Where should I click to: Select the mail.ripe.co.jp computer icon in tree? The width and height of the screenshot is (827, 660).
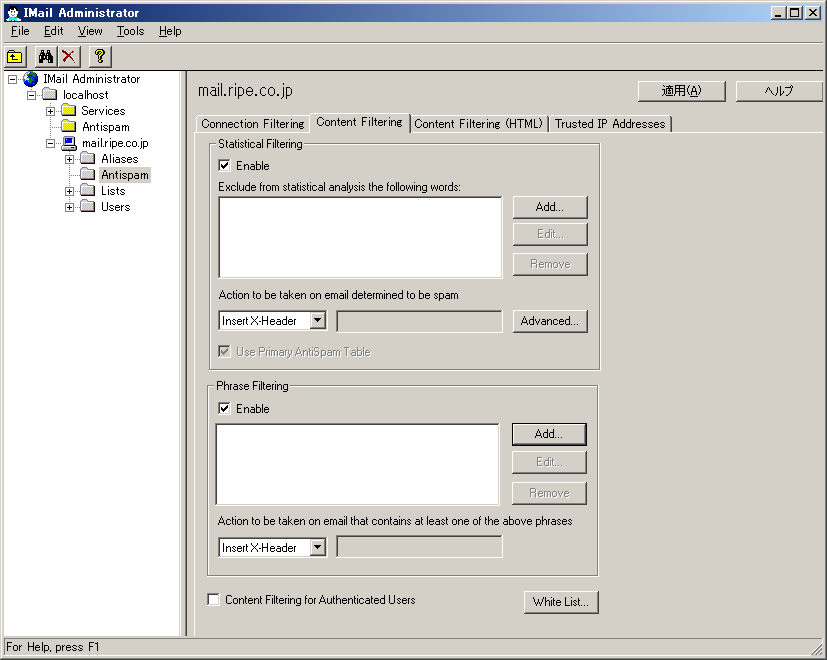[69, 143]
